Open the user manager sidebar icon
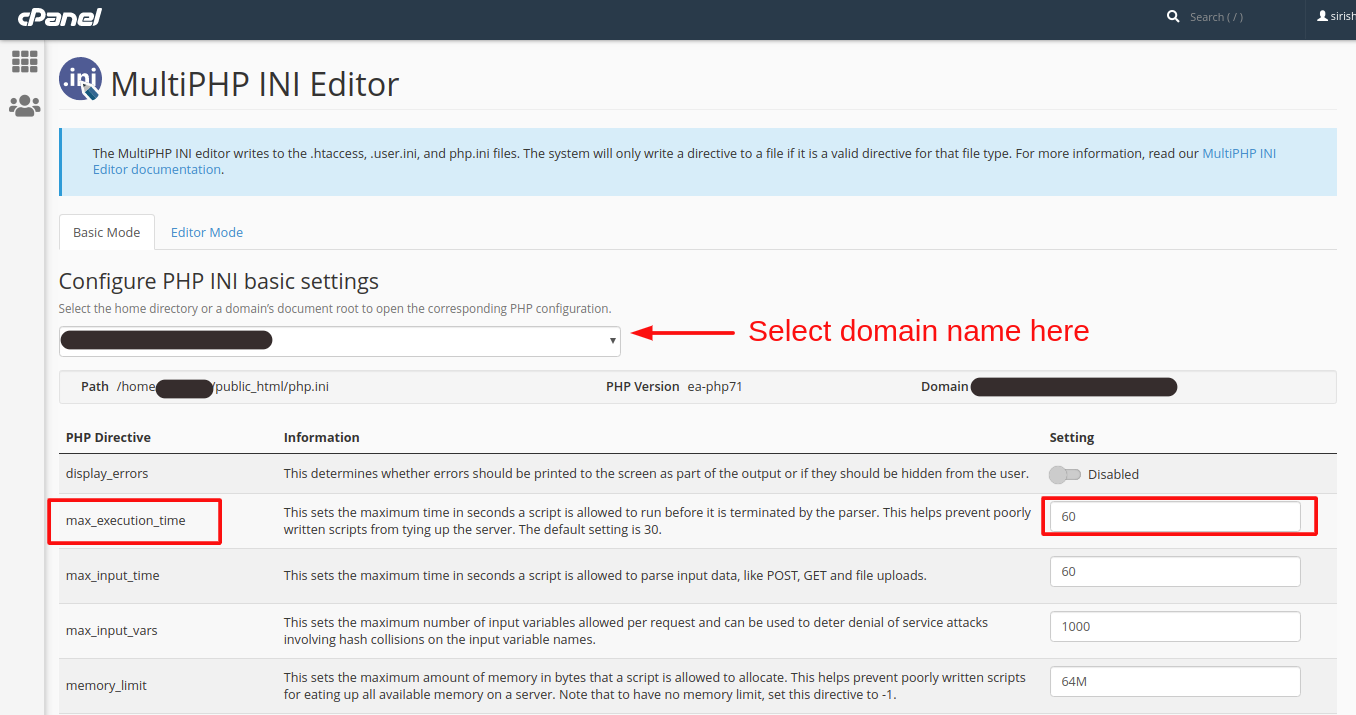 coord(24,105)
